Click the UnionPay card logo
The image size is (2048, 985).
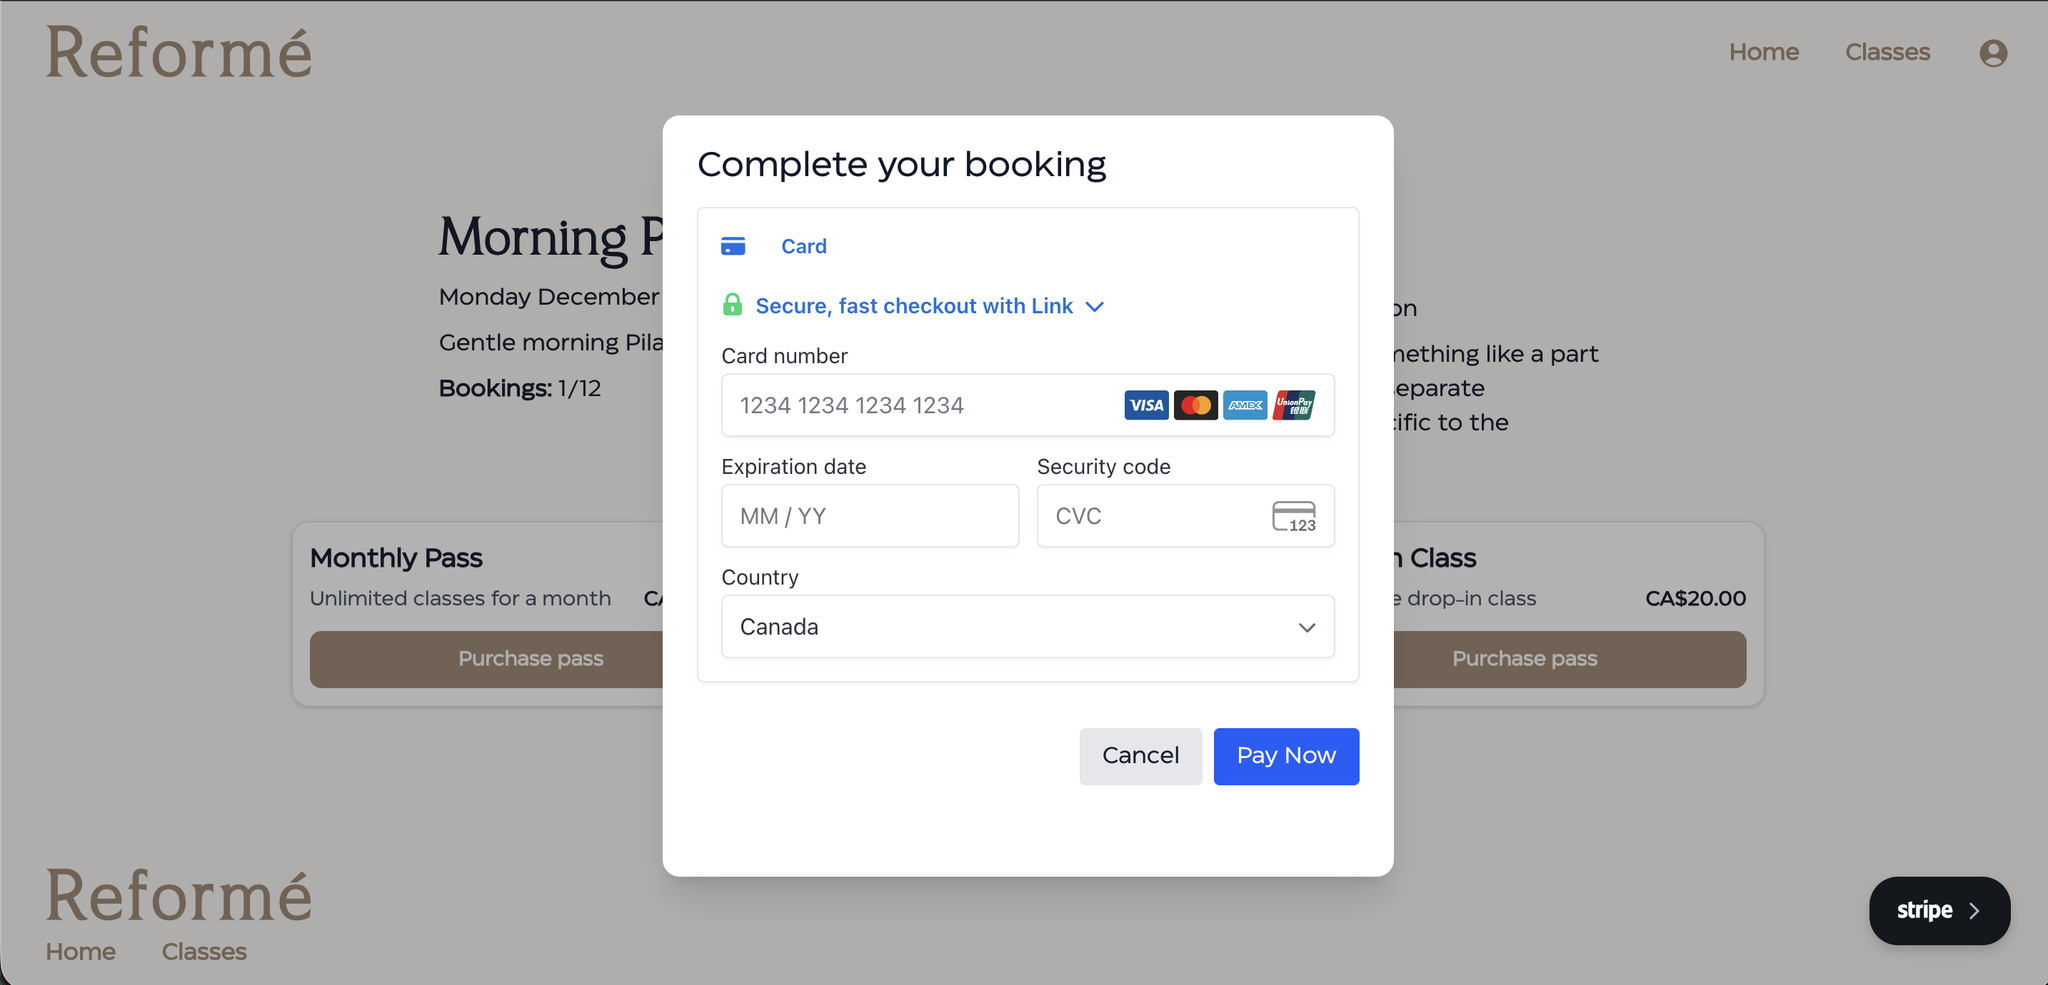[1294, 405]
